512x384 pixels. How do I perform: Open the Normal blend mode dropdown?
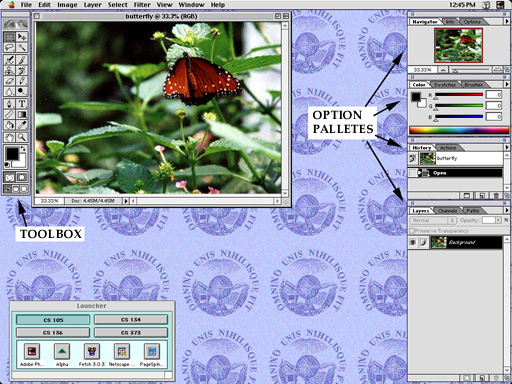click(x=432, y=220)
